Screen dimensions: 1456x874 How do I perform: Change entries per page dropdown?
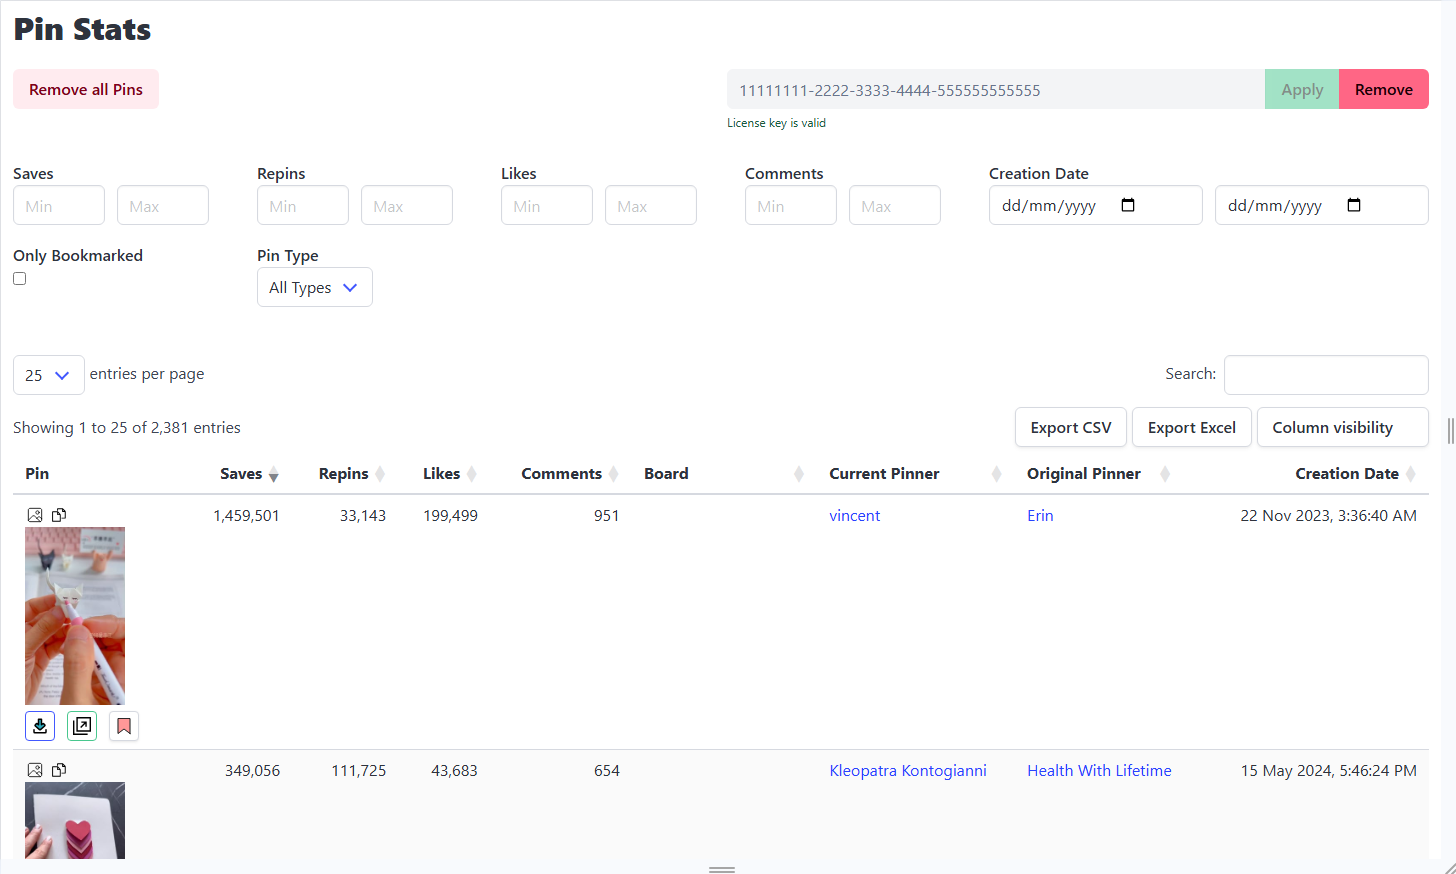[48, 375]
